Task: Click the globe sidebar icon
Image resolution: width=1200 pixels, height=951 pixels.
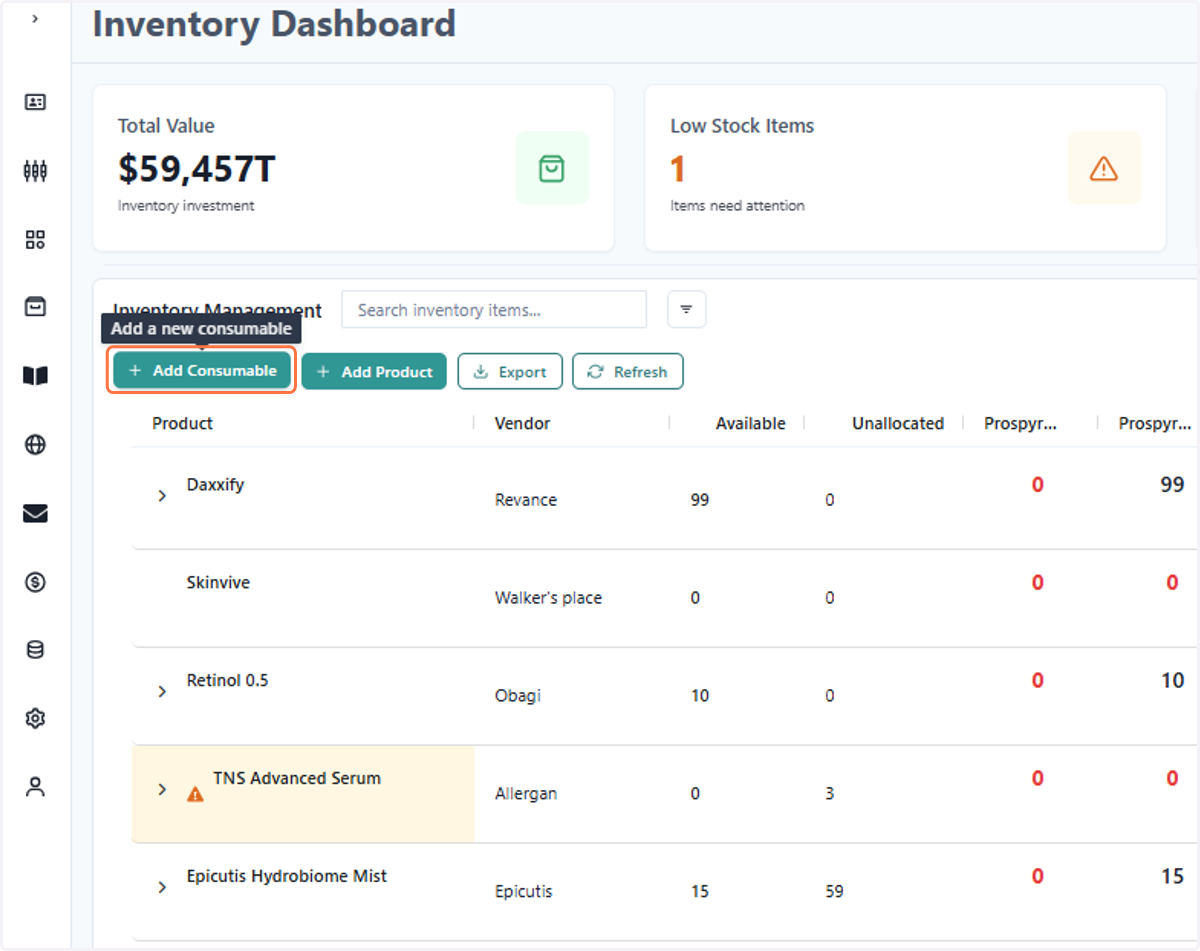Action: 35,445
